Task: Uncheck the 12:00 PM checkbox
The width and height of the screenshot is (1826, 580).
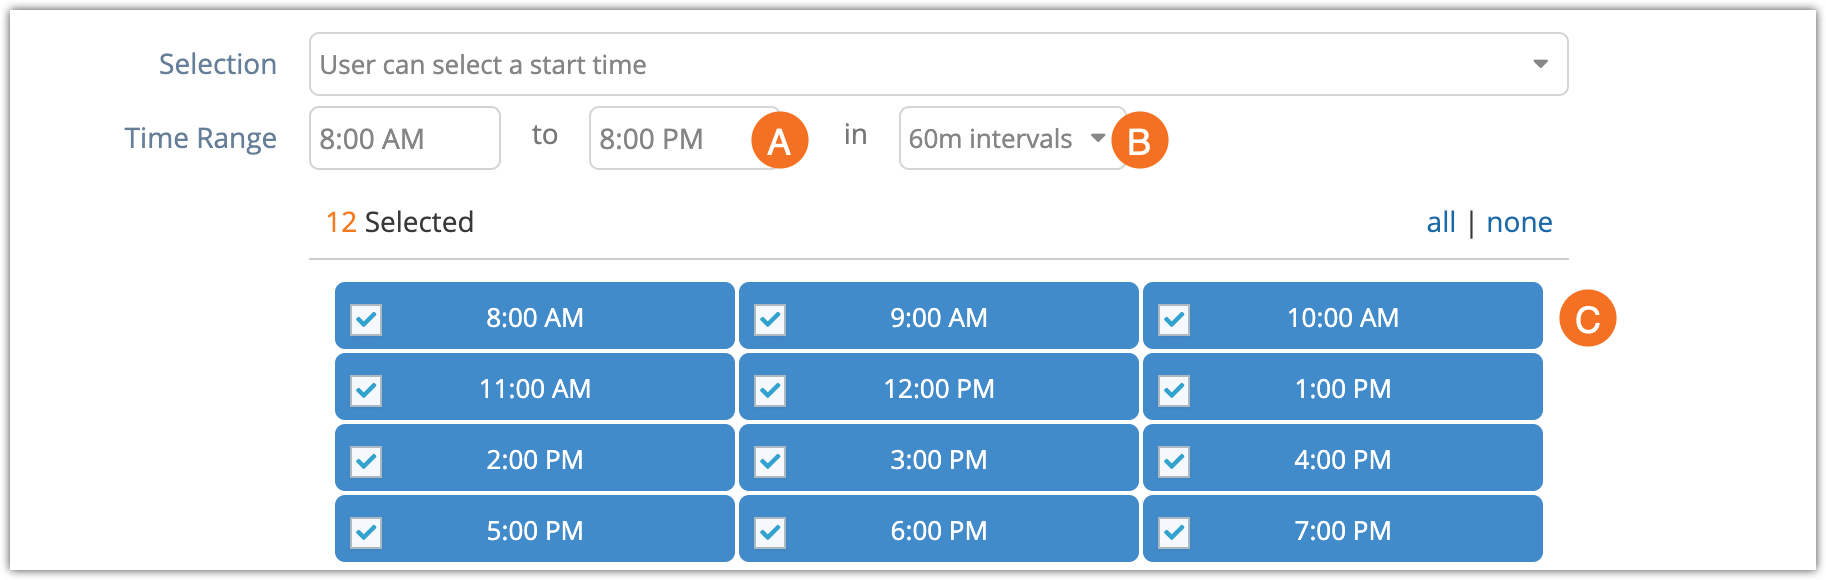Action: tap(770, 391)
